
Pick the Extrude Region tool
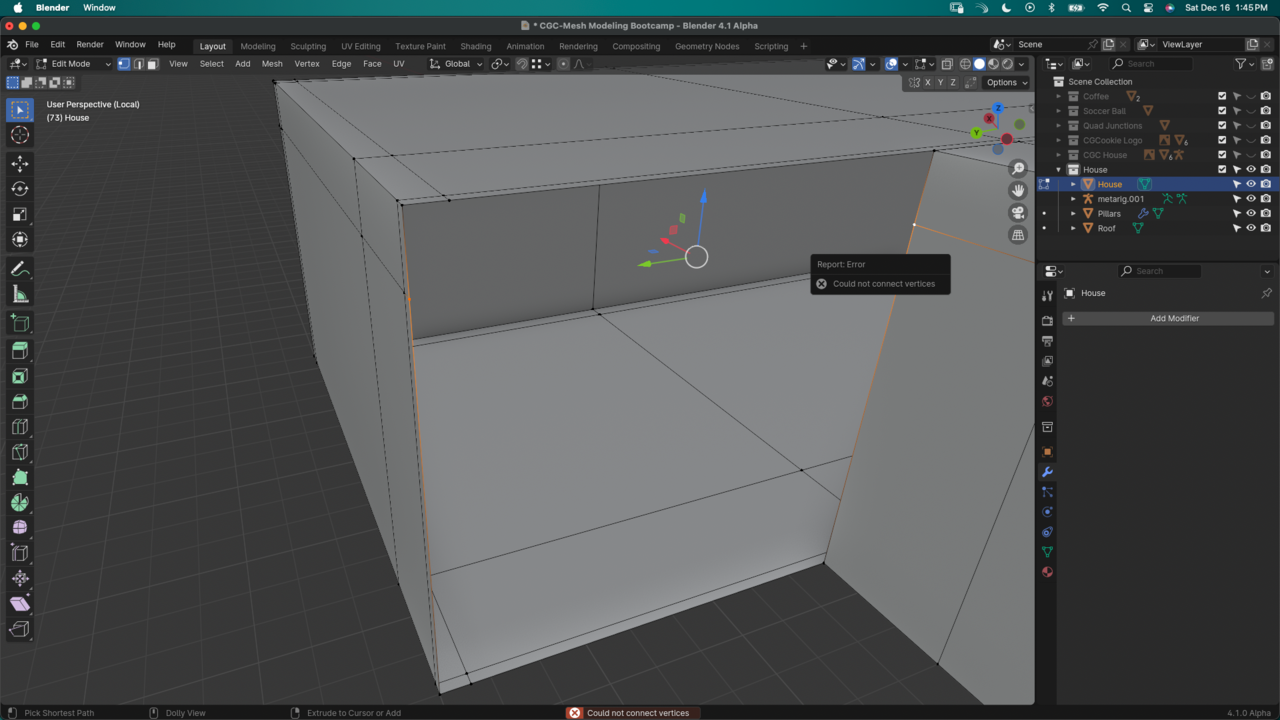(x=19, y=351)
